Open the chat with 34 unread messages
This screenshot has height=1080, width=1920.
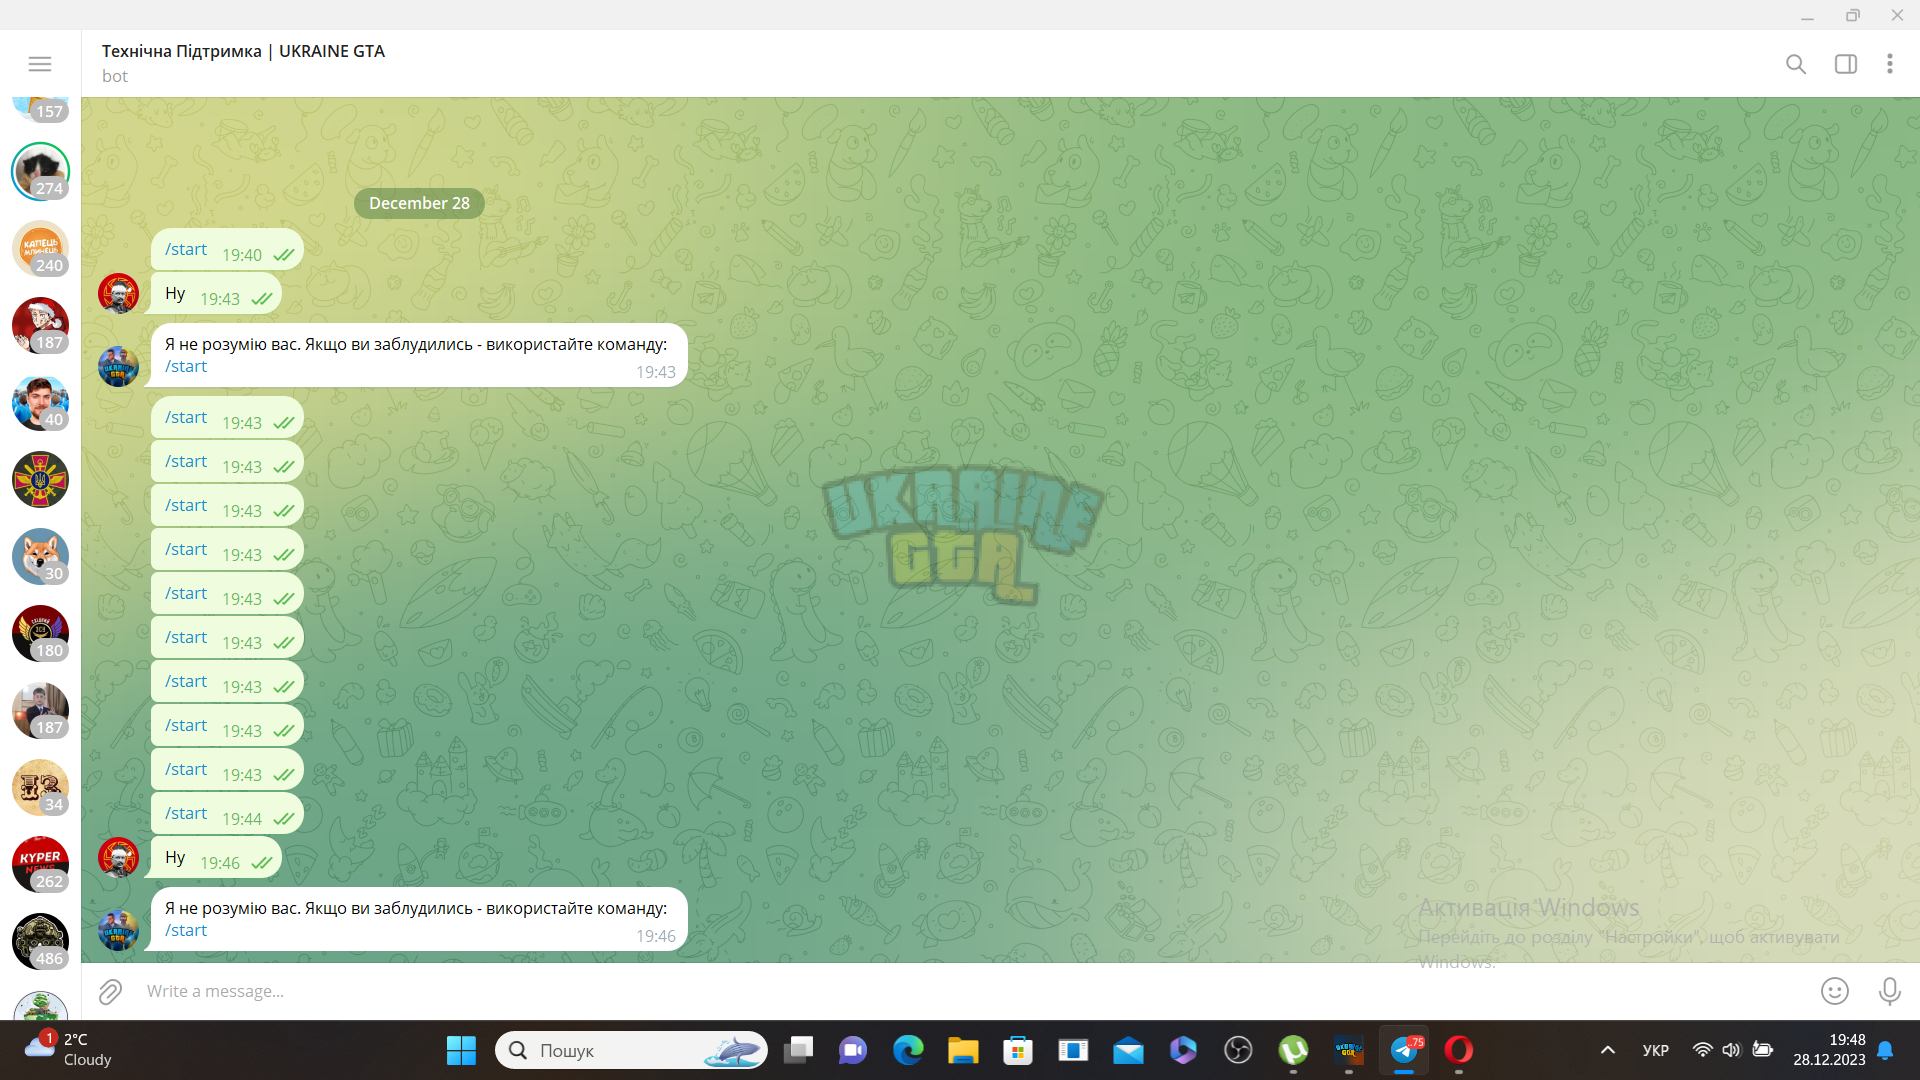(40, 787)
